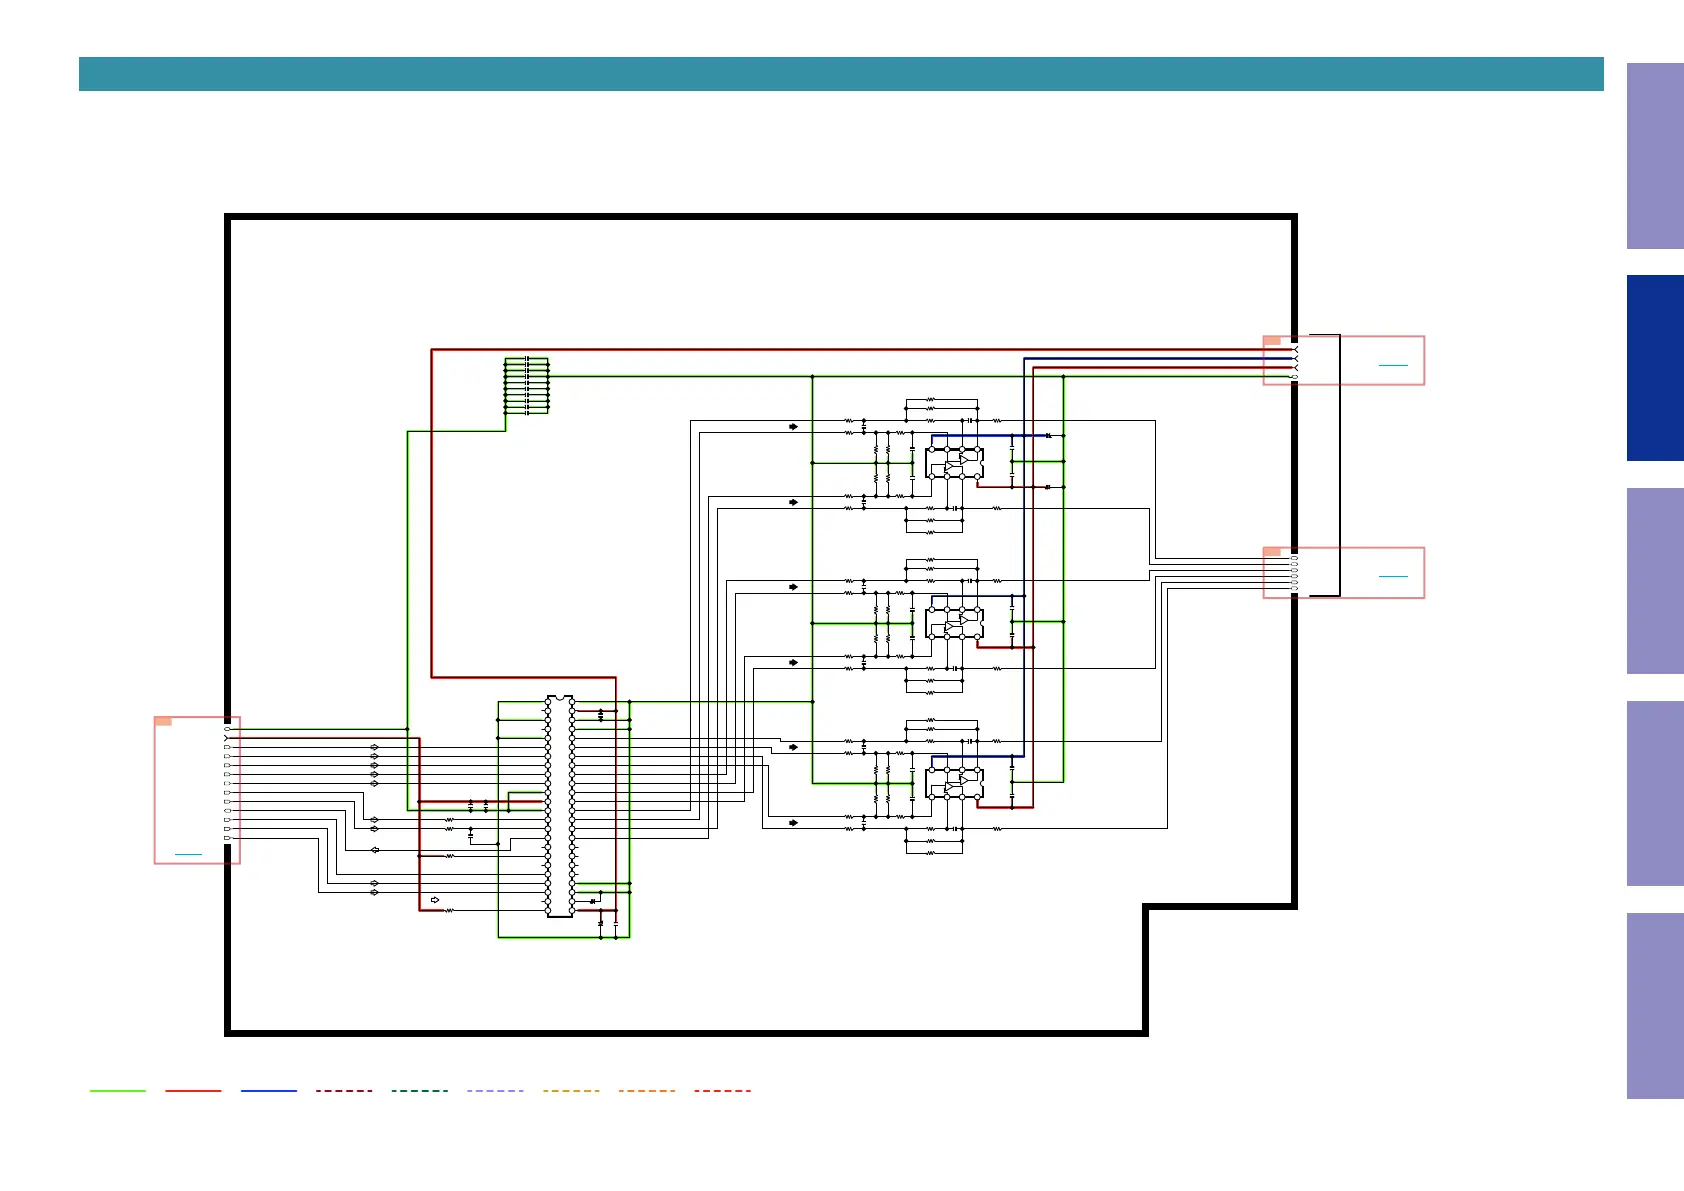Switch to the topmost purple side tab
This screenshot has height=1191, width=1684.
point(1655,156)
